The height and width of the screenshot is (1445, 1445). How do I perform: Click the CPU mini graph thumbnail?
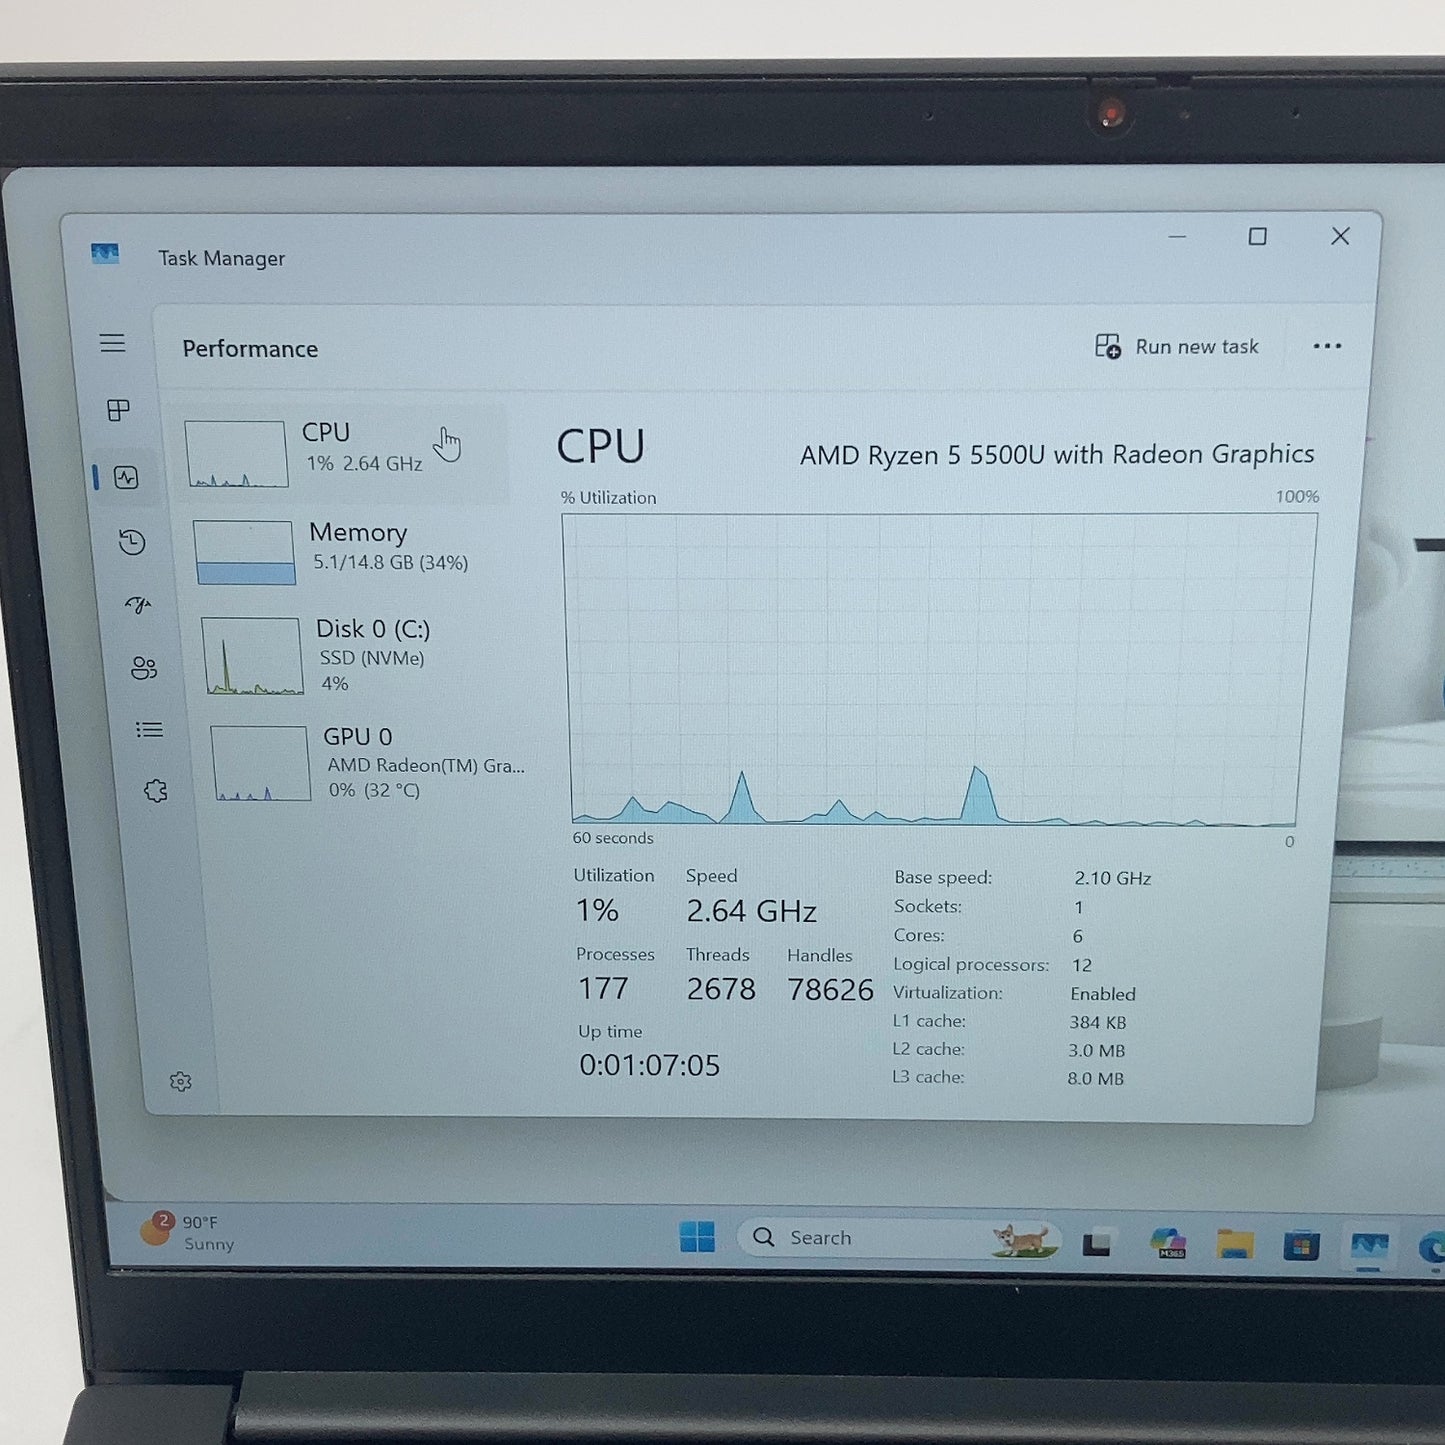click(x=236, y=454)
